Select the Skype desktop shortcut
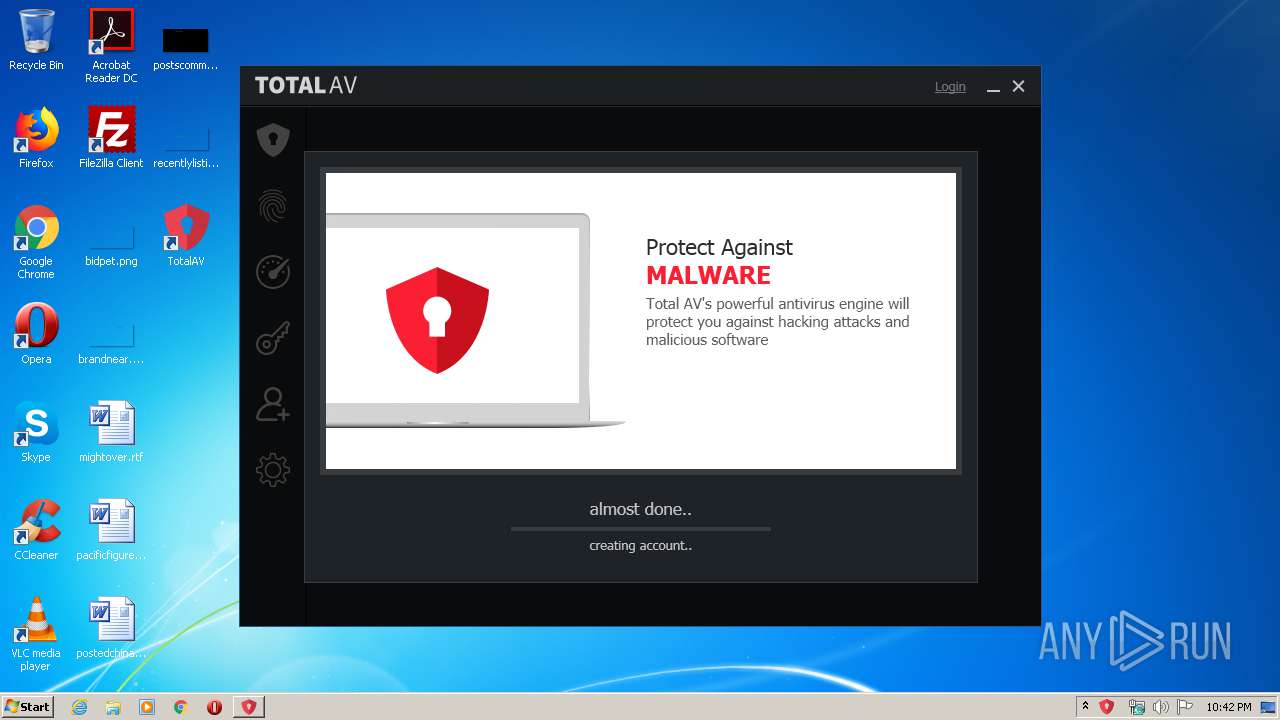Image resolution: width=1280 pixels, height=720 pixels. pyautogui.click(x=36, y=432)
